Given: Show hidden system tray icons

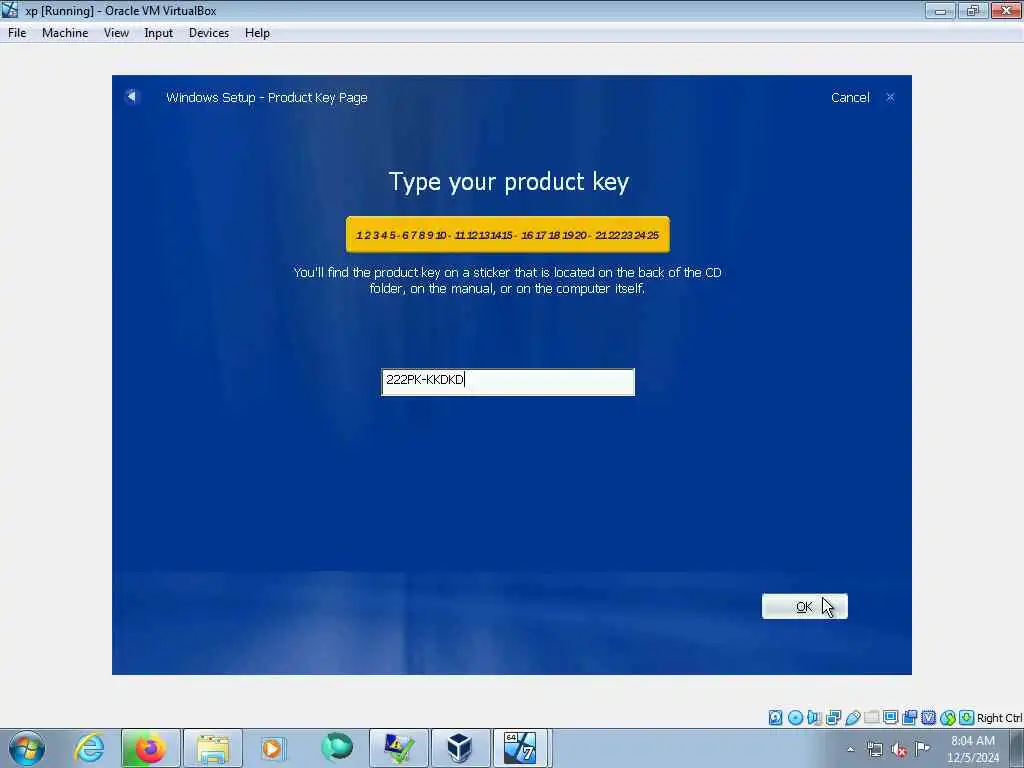Looking at the screenshot, I should (850, 749).
